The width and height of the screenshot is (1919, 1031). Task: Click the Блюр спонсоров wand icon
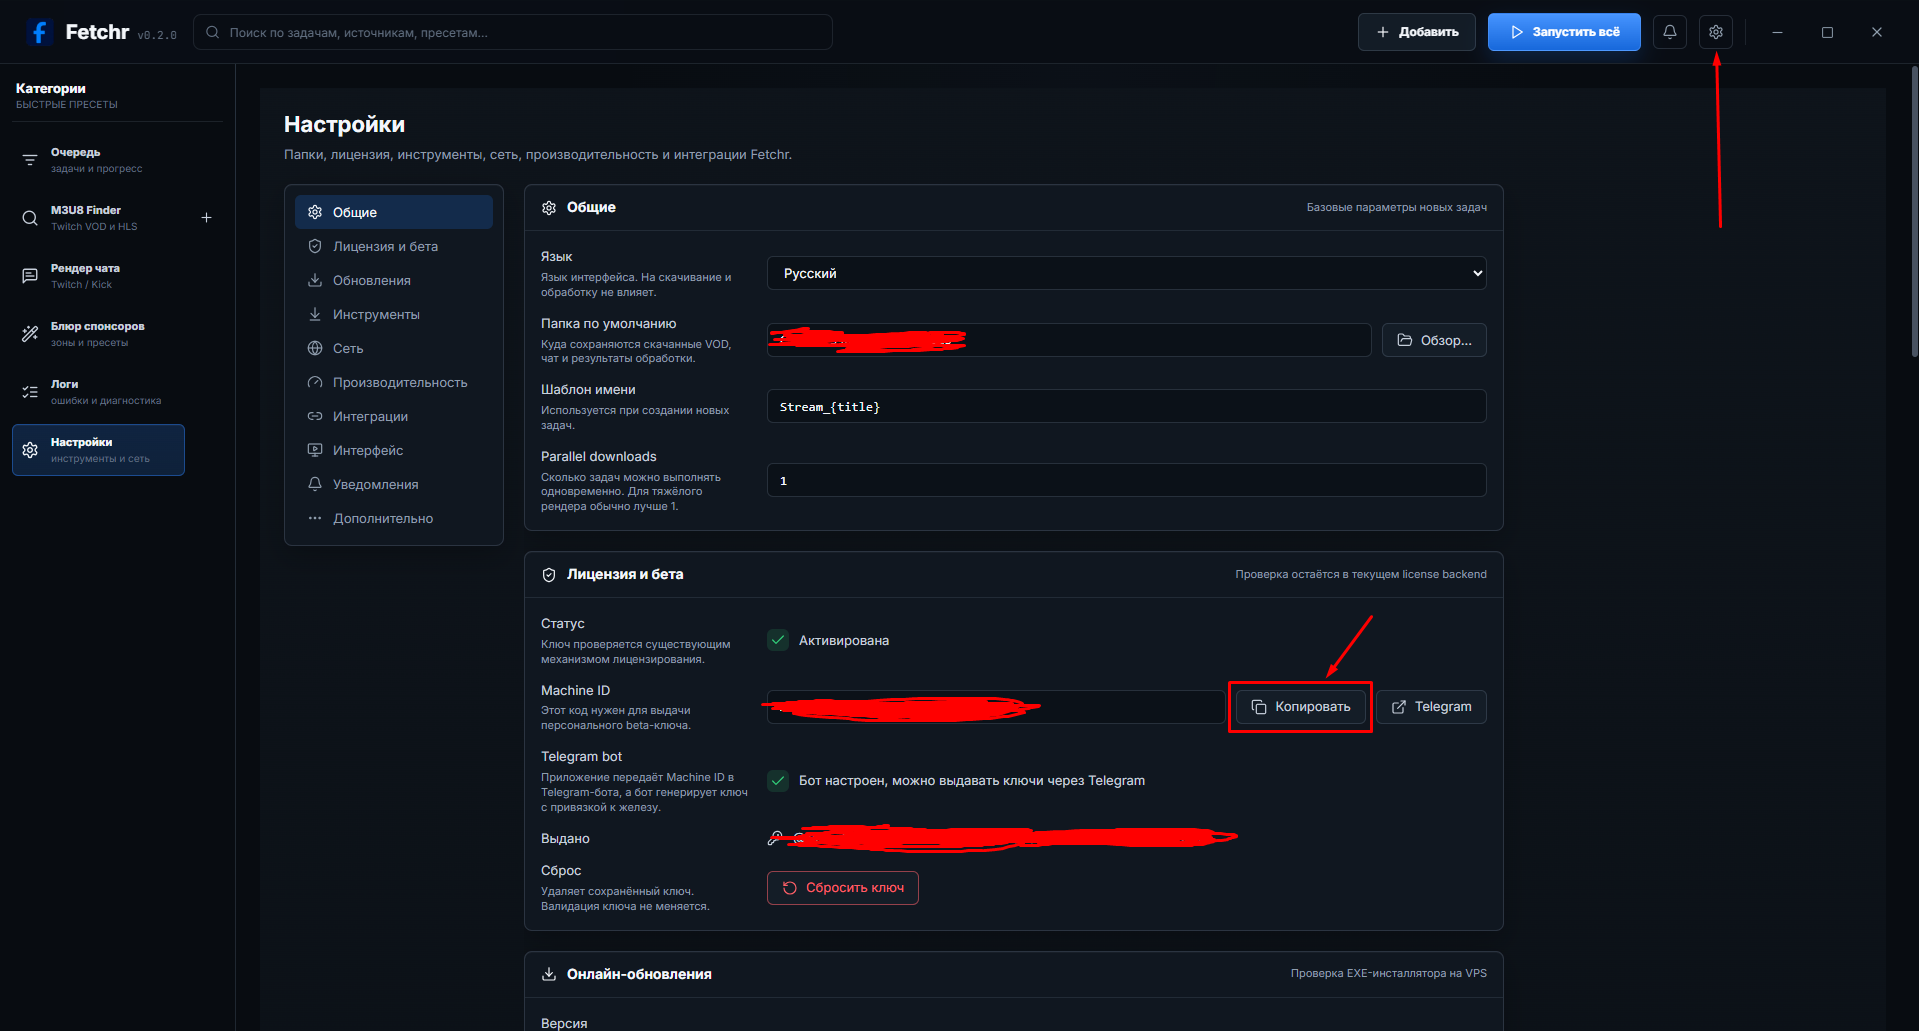pyautogui.click(x=30, y=334)
